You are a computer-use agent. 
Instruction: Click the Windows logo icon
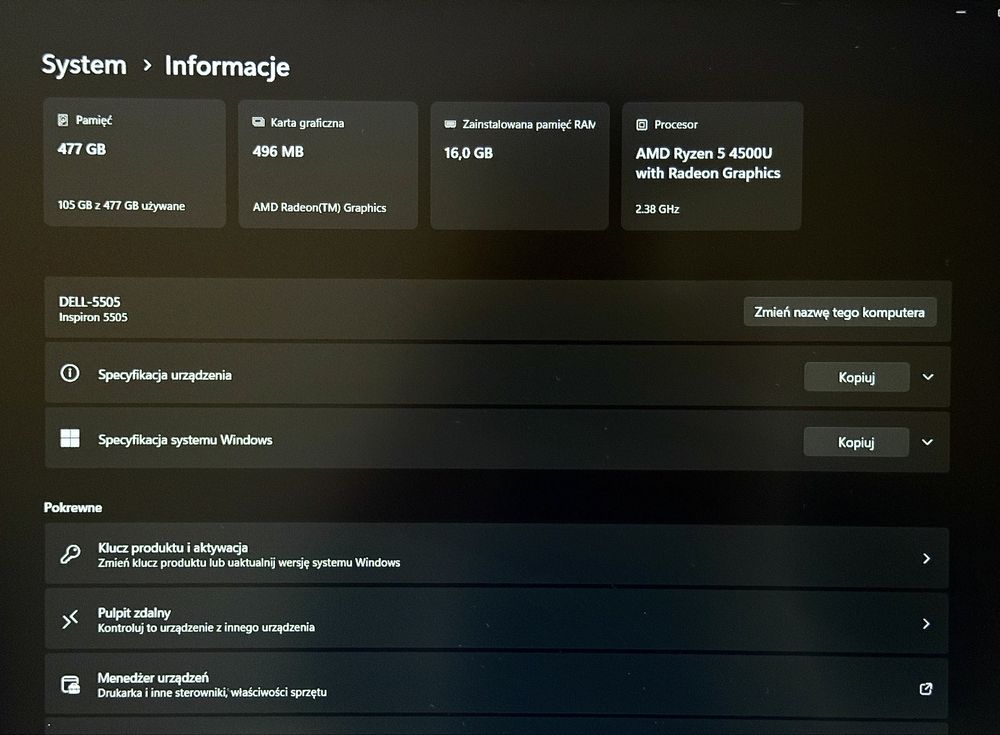coord(70,438)
